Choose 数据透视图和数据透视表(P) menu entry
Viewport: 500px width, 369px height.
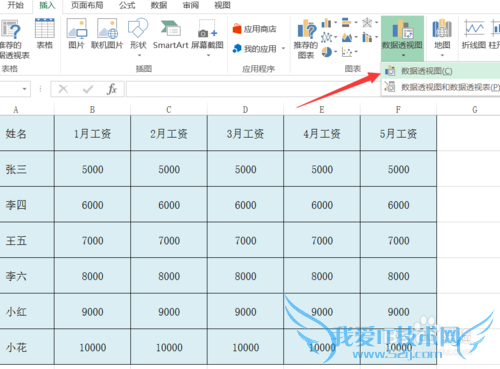point(440,87)
